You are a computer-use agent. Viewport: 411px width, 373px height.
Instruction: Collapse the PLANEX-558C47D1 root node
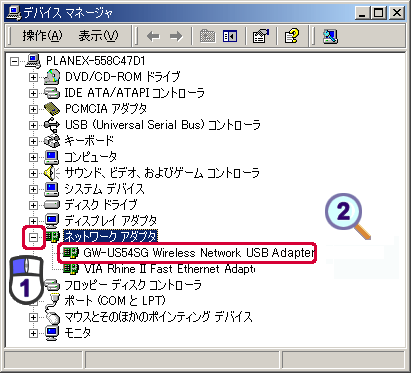[x=14, y=61]
